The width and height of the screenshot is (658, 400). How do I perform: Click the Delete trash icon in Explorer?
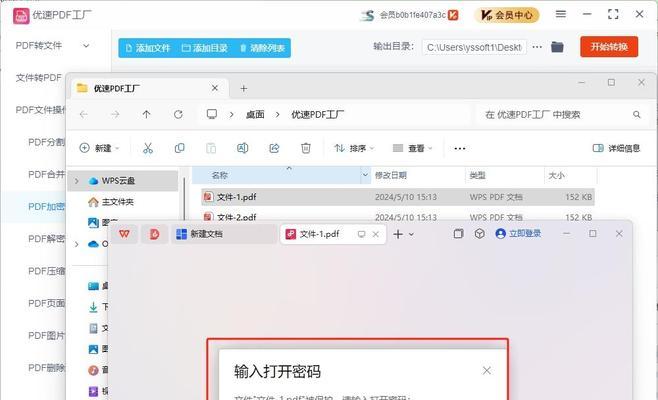(x=306, y=148)
